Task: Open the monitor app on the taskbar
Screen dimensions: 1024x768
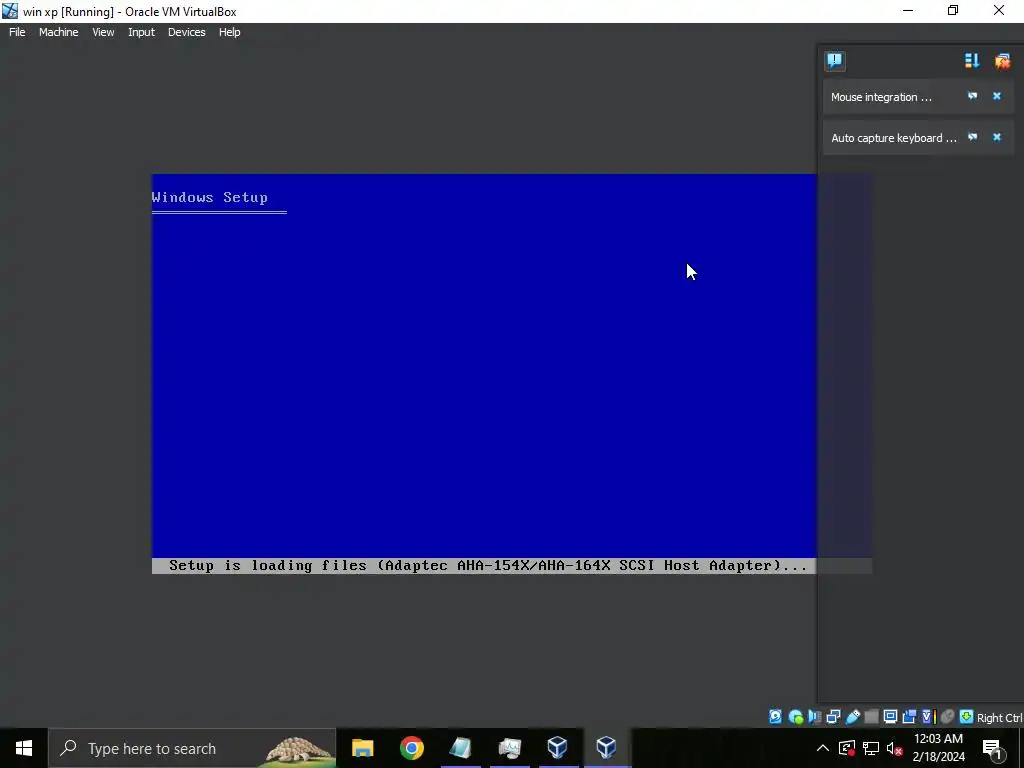Action: pyautogui.click(x=509, y=748)
